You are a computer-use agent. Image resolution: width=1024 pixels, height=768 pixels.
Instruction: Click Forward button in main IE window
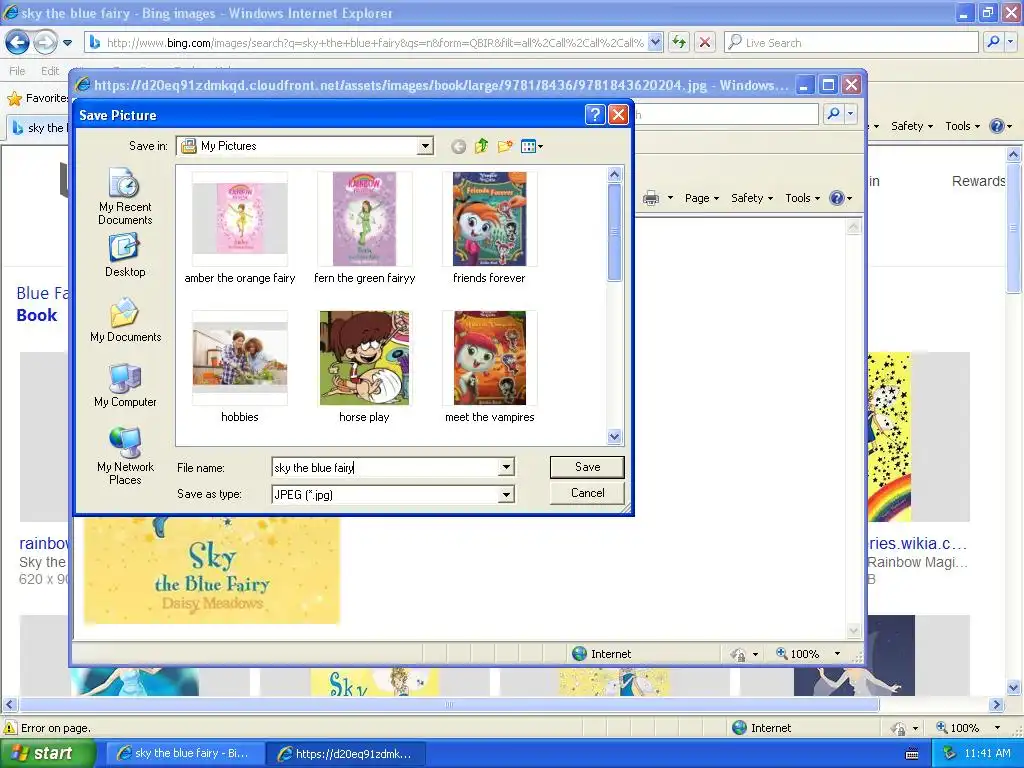(x=44, y=42)
